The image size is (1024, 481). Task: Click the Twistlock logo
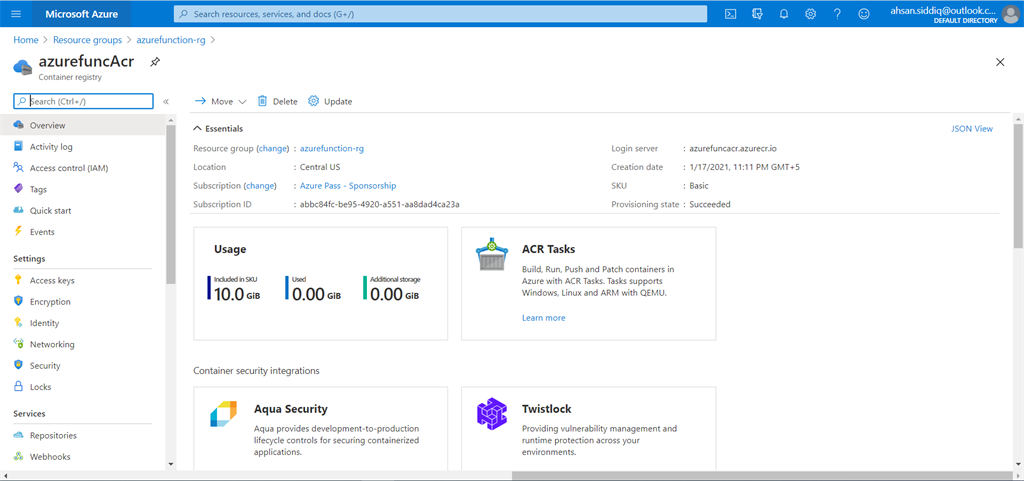[x=492, y=413]
